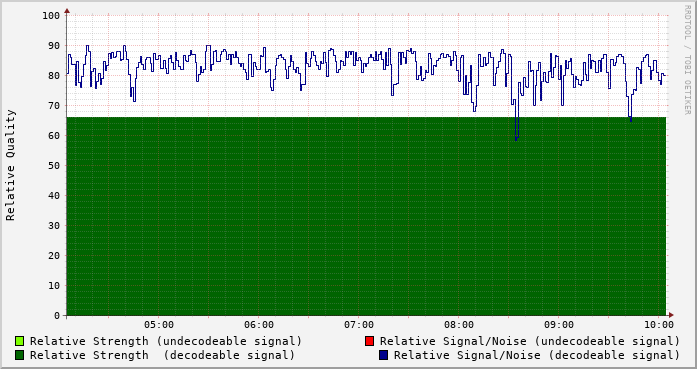Image resolution: width=697 pixels, height=369 pixels.
Task: Click the Relative Strength (undecodeable signal) legend text
Action: coord(166,341)
